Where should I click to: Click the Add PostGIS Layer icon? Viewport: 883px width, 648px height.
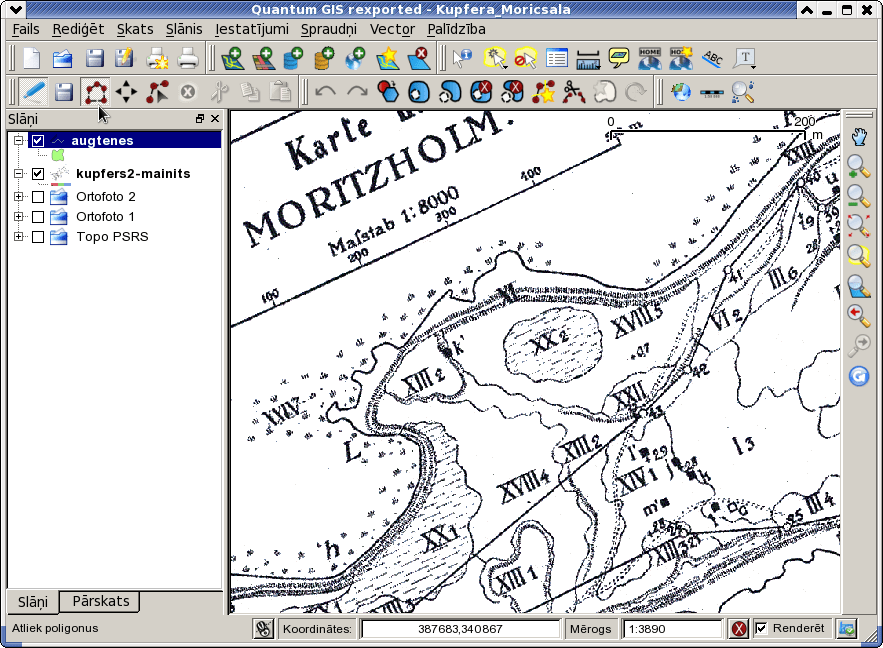coord(293,58)
